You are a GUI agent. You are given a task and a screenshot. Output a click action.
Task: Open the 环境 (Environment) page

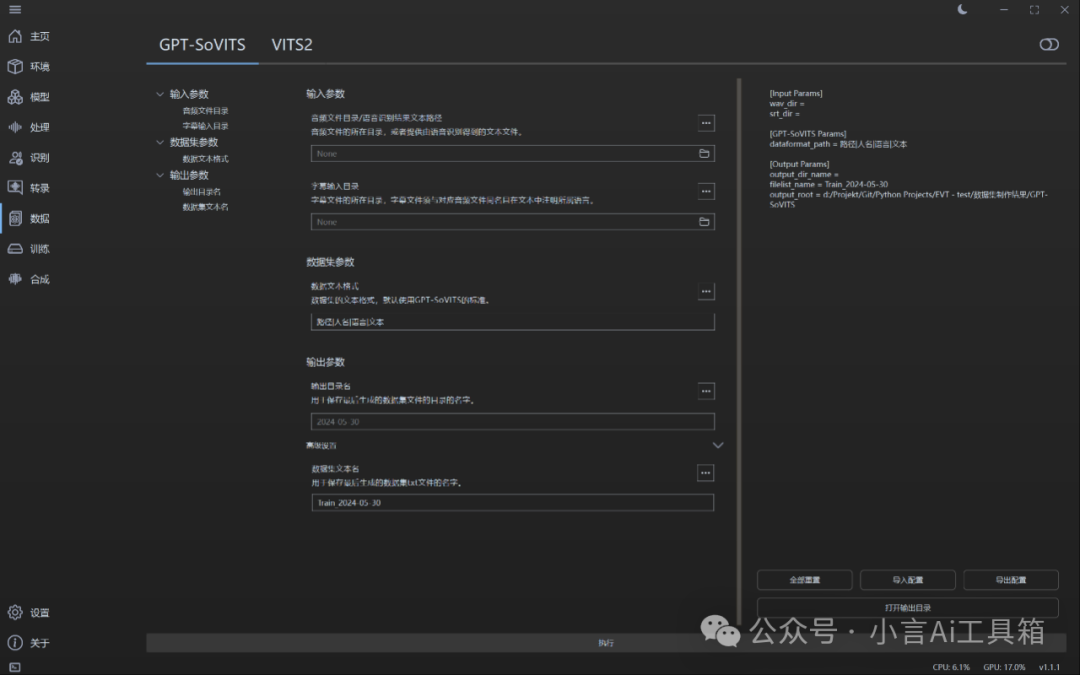(29, 67)
